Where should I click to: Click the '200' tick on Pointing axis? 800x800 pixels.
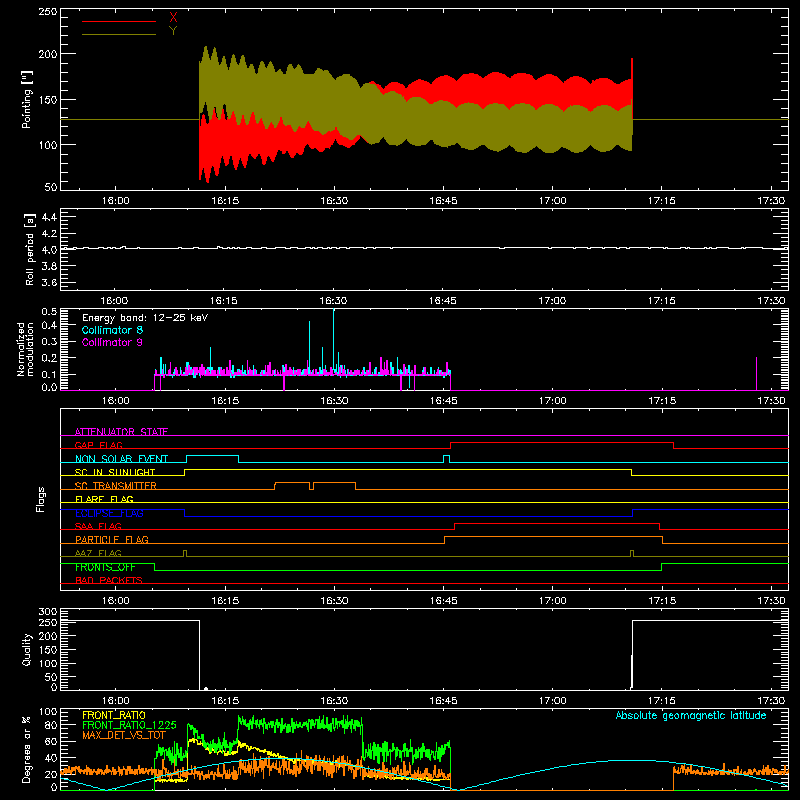(48, 54)
